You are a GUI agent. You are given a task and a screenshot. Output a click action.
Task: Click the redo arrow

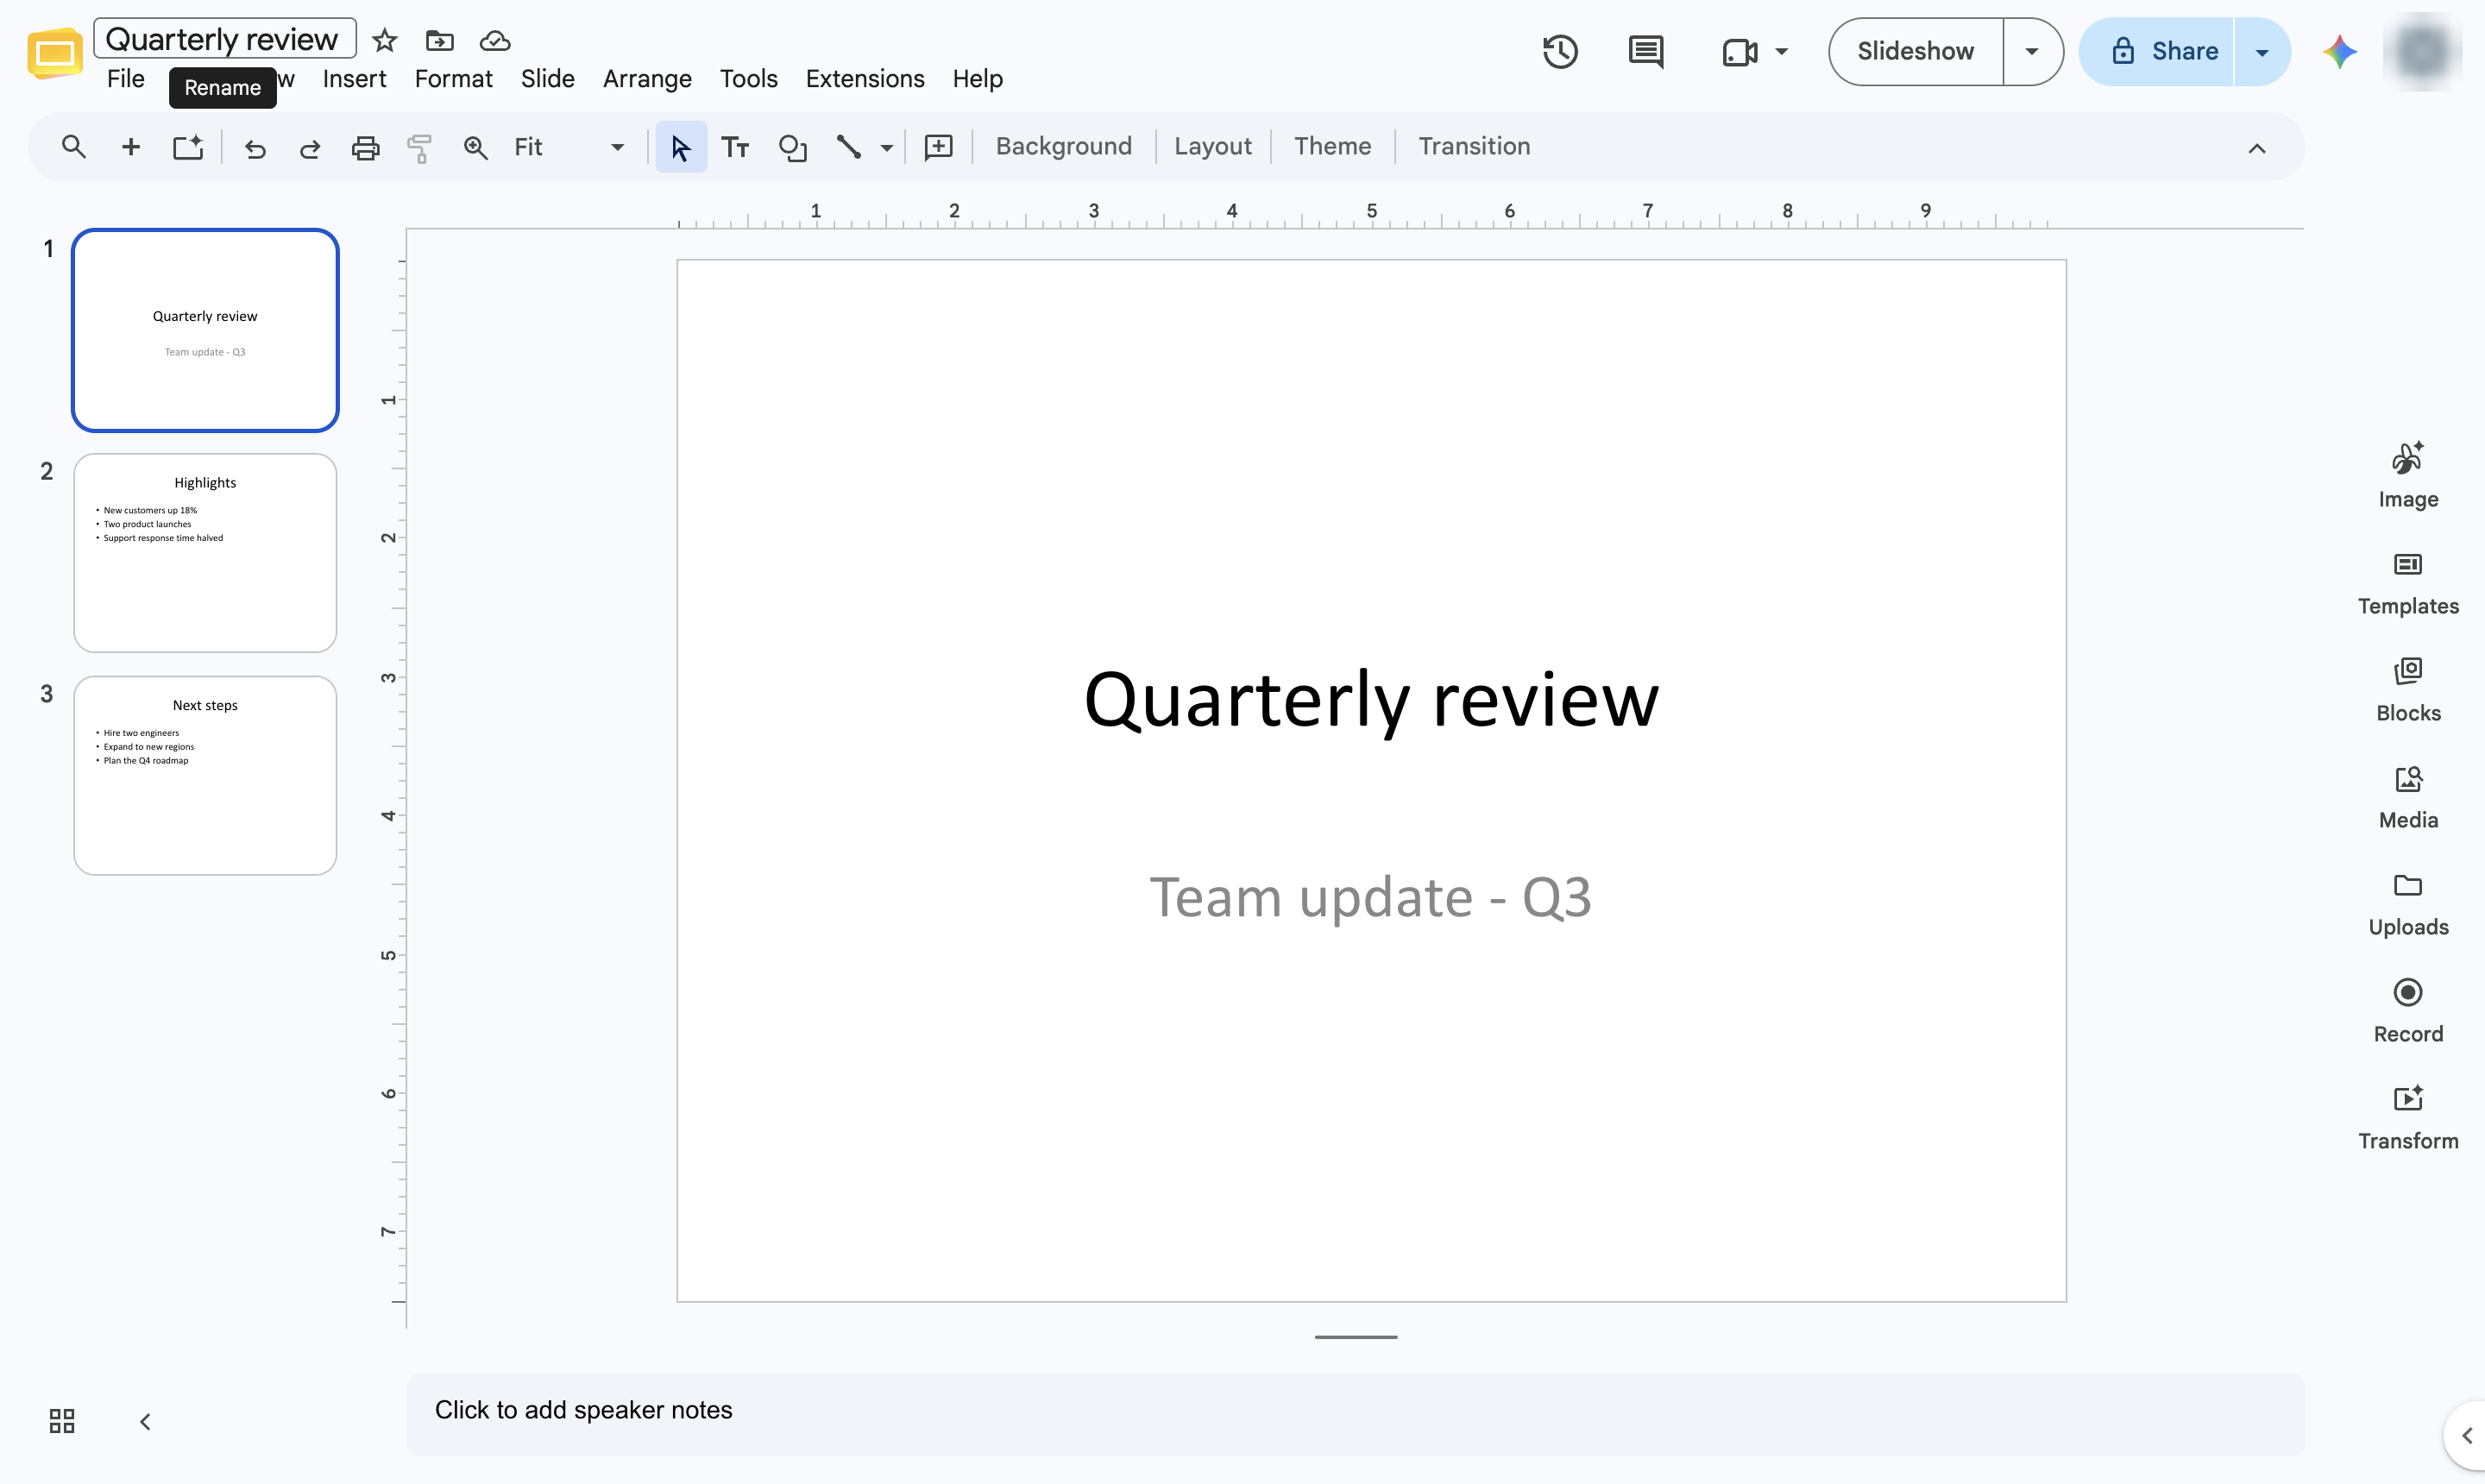tap(310, 148)
